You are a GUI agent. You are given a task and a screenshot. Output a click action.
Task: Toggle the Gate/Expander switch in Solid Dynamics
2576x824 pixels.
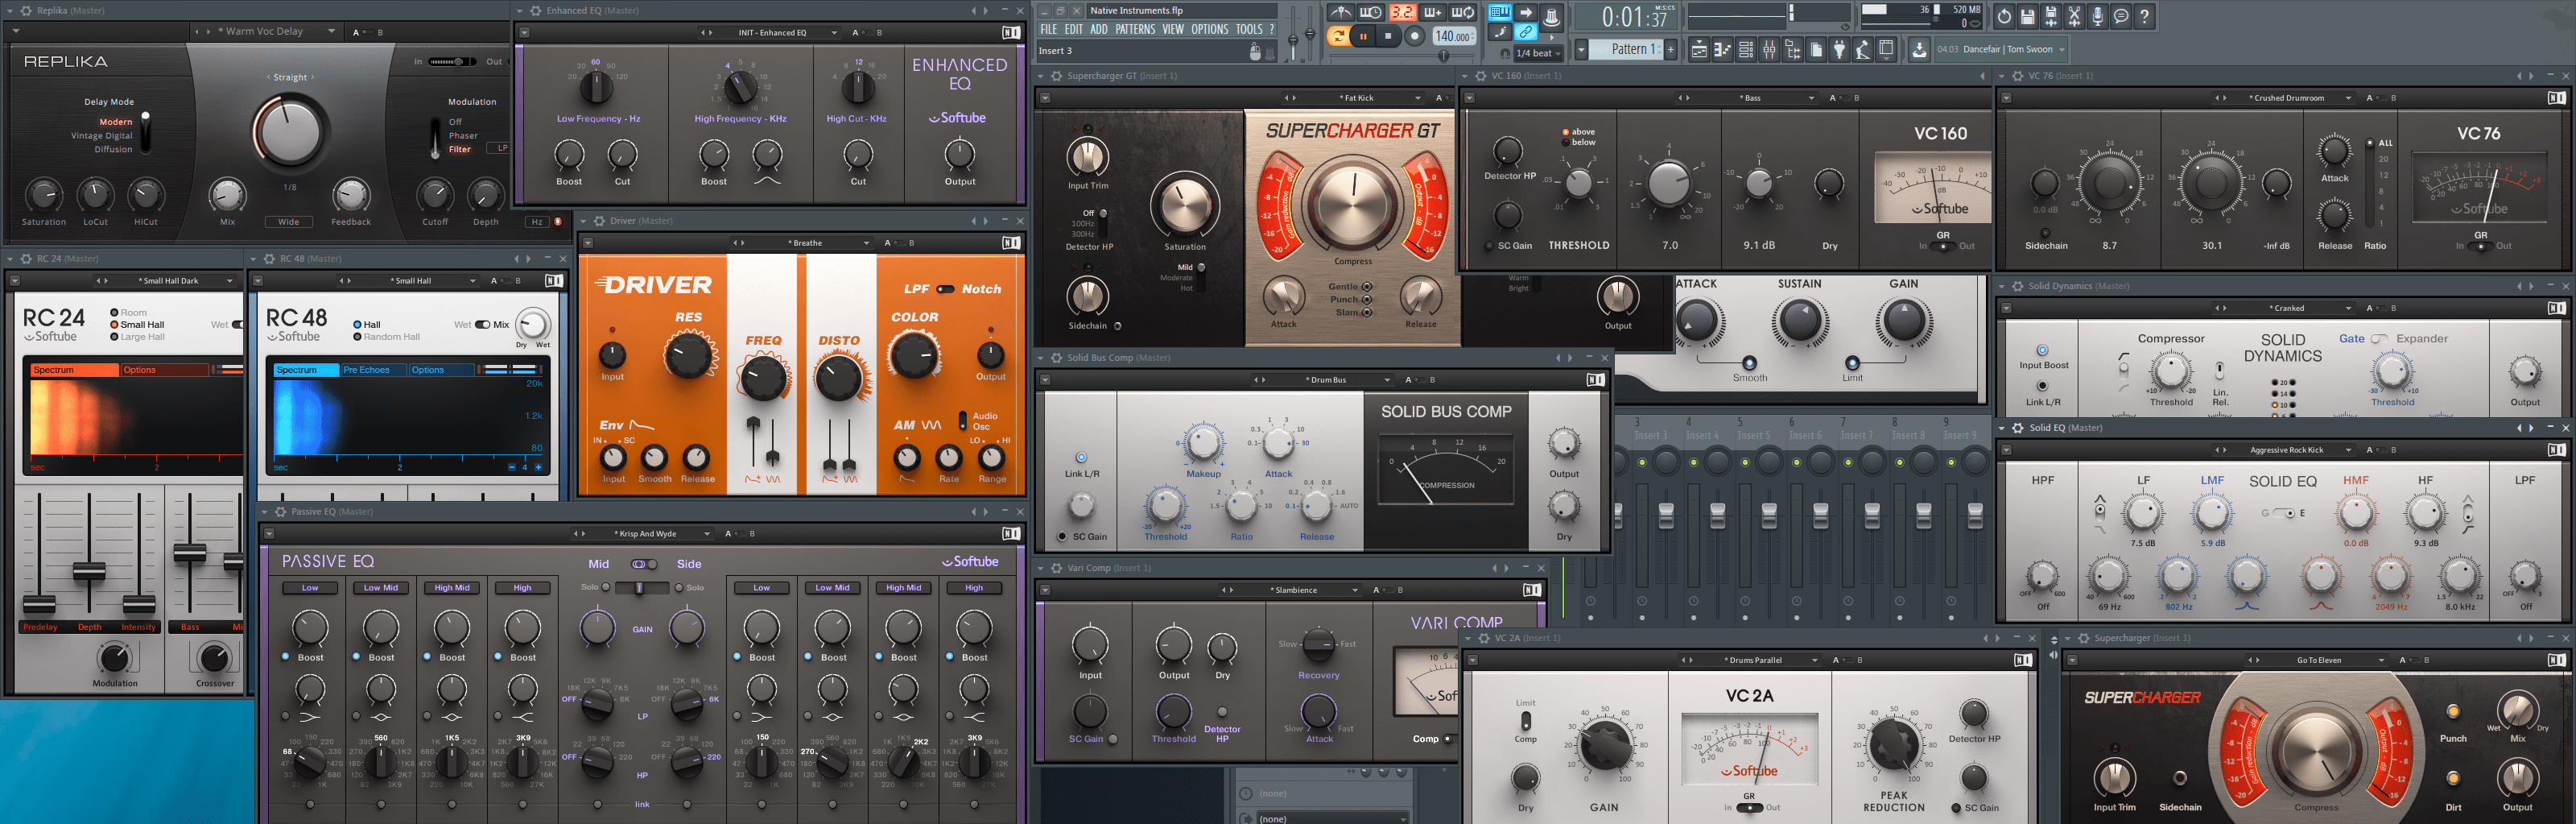[x=2380, y=339]
